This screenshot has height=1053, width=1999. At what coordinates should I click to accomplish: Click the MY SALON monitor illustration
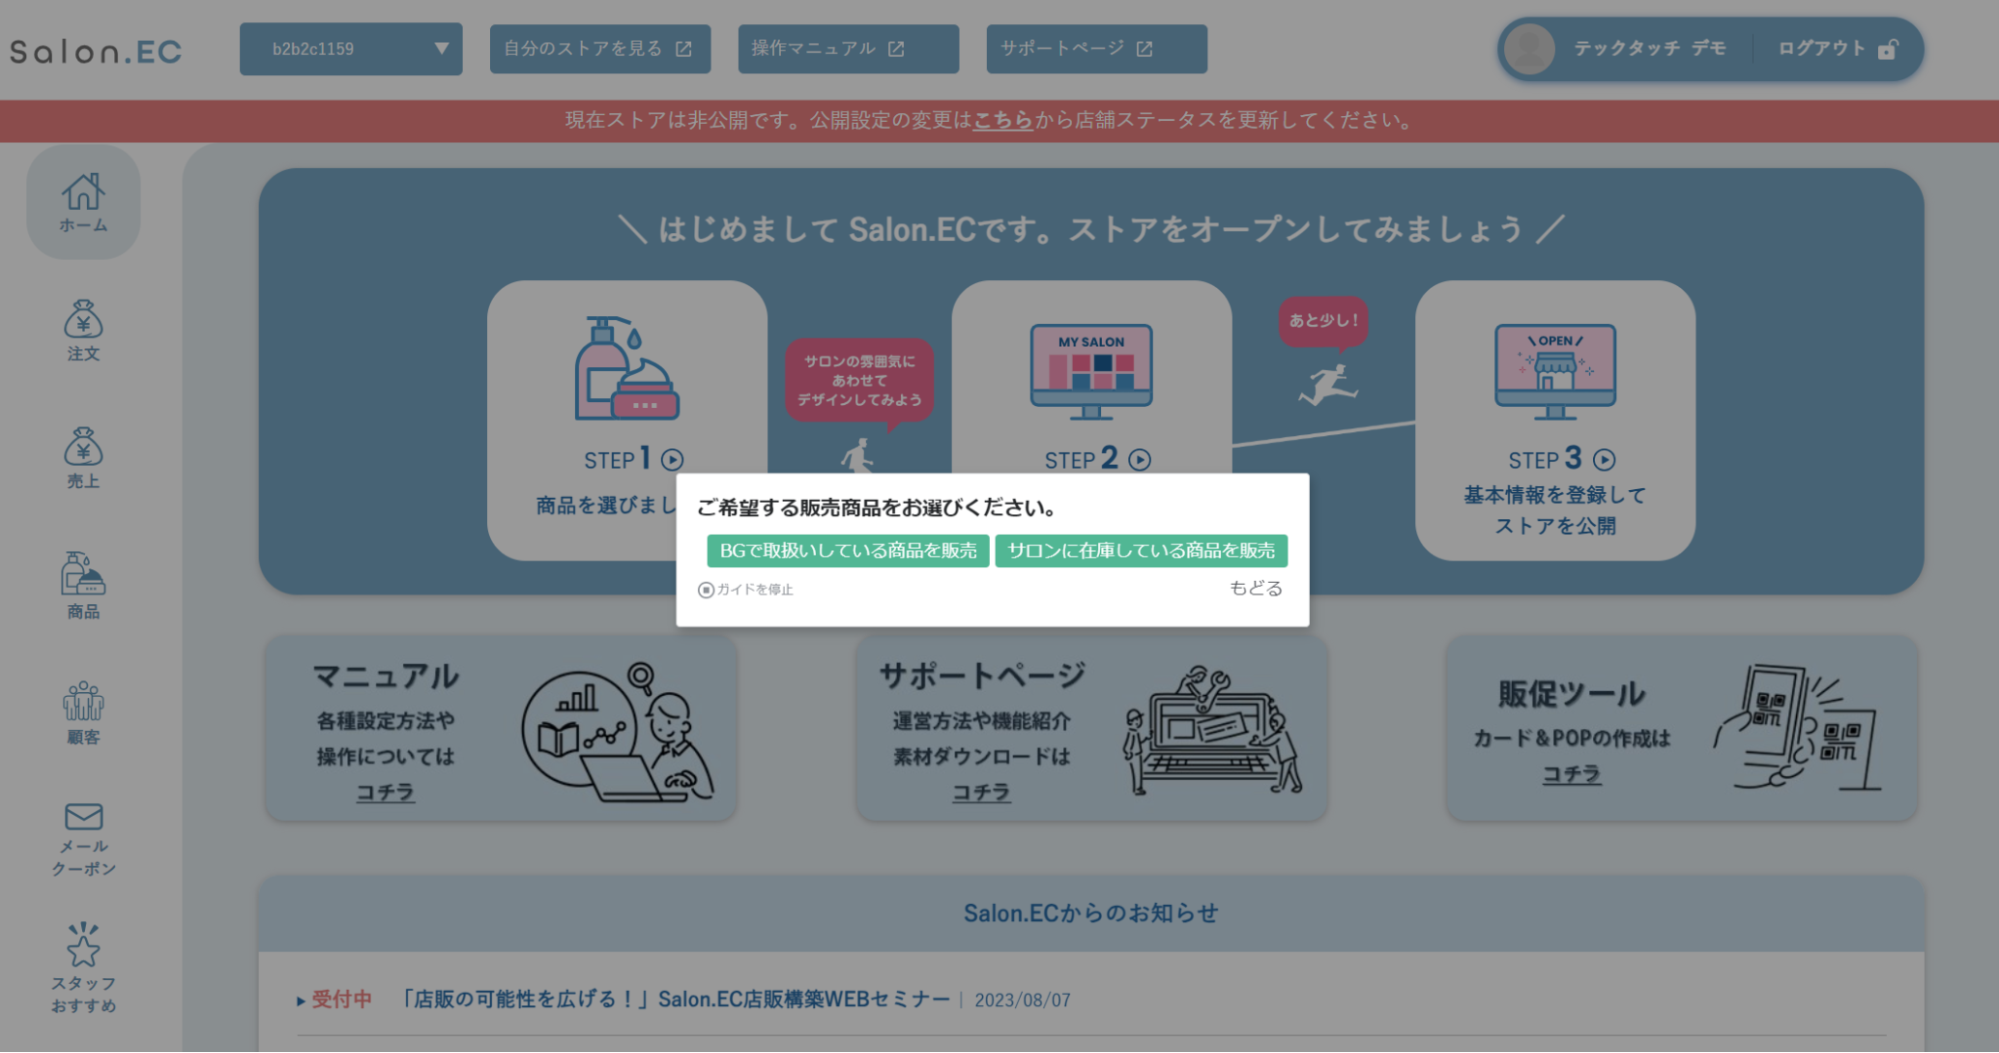pos(1091,371)
